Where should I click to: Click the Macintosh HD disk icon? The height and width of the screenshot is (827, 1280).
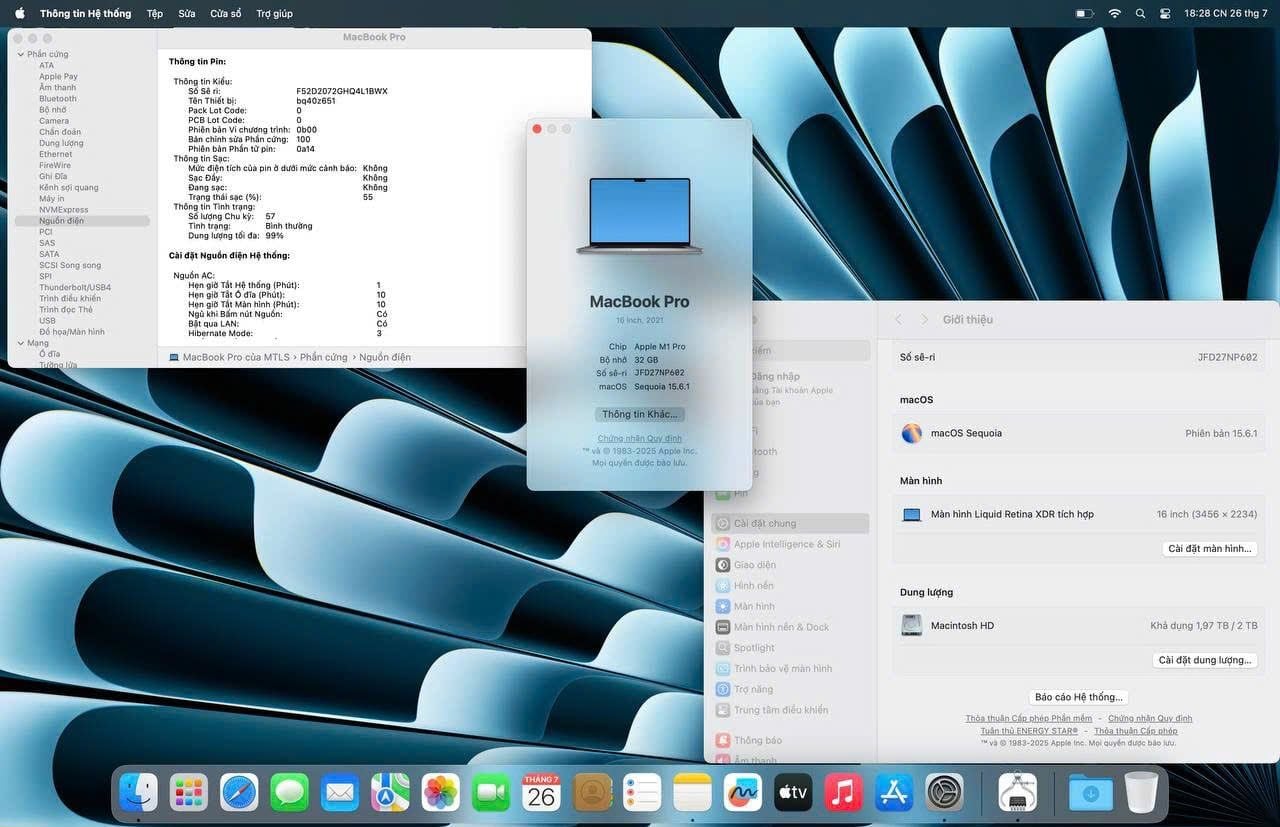(912, 625)
